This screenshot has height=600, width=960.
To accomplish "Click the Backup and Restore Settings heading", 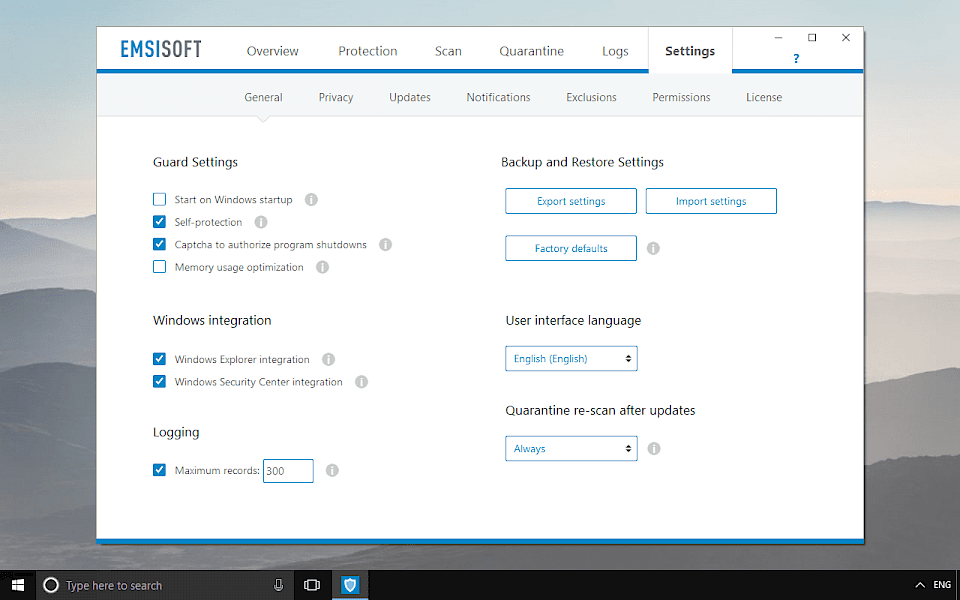I will pos(582,162).
